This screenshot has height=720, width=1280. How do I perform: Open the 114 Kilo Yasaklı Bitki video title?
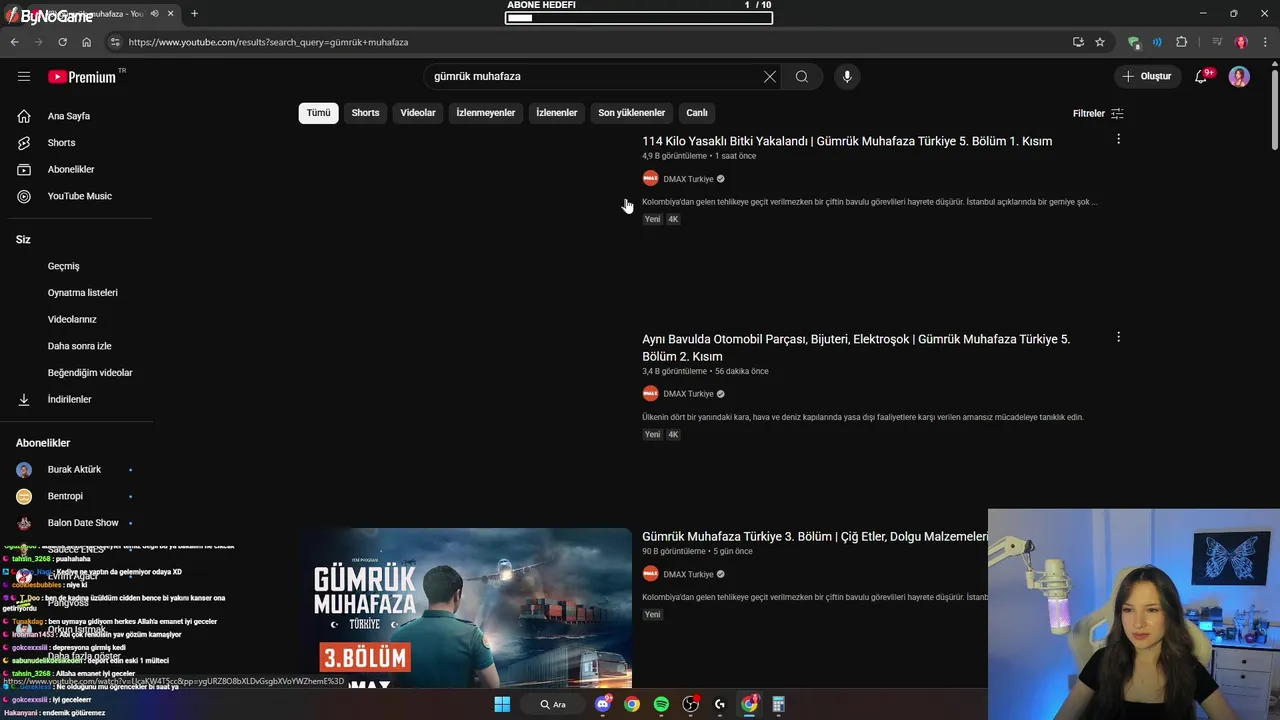coord(847,141)
